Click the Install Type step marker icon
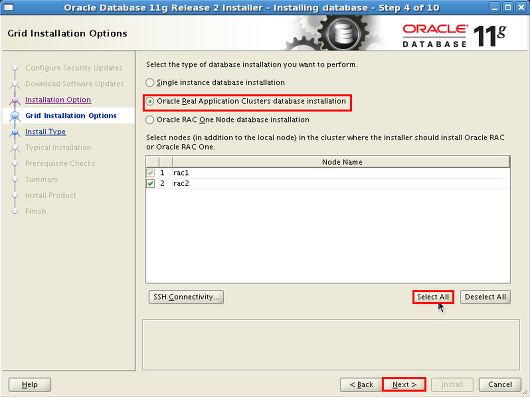The width and height of the screenshot is (530, 397). 15,132
